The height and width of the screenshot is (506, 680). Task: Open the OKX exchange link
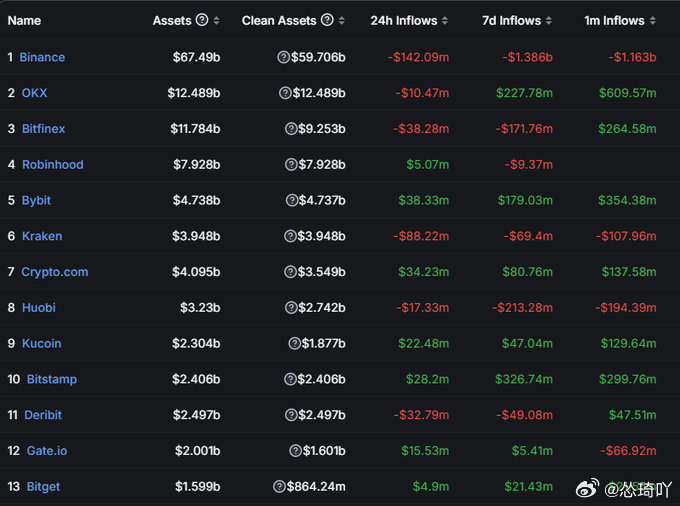click(34, 93)
